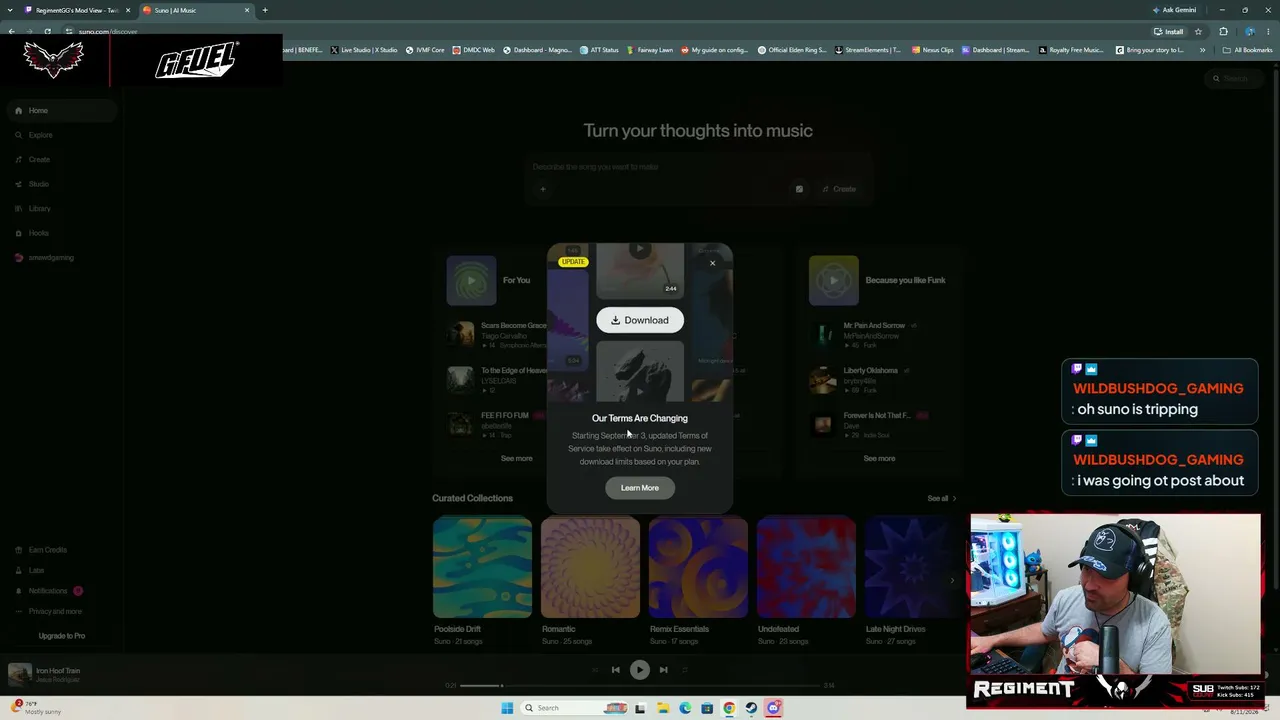Select the Liberty Oklahoma song

click(870, 371)
